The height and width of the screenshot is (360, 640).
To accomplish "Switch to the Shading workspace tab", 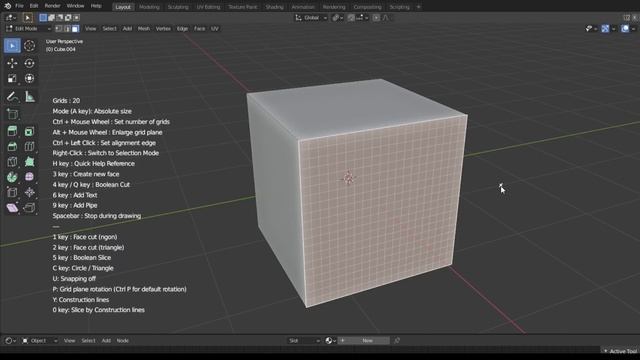I will point(274,7).
